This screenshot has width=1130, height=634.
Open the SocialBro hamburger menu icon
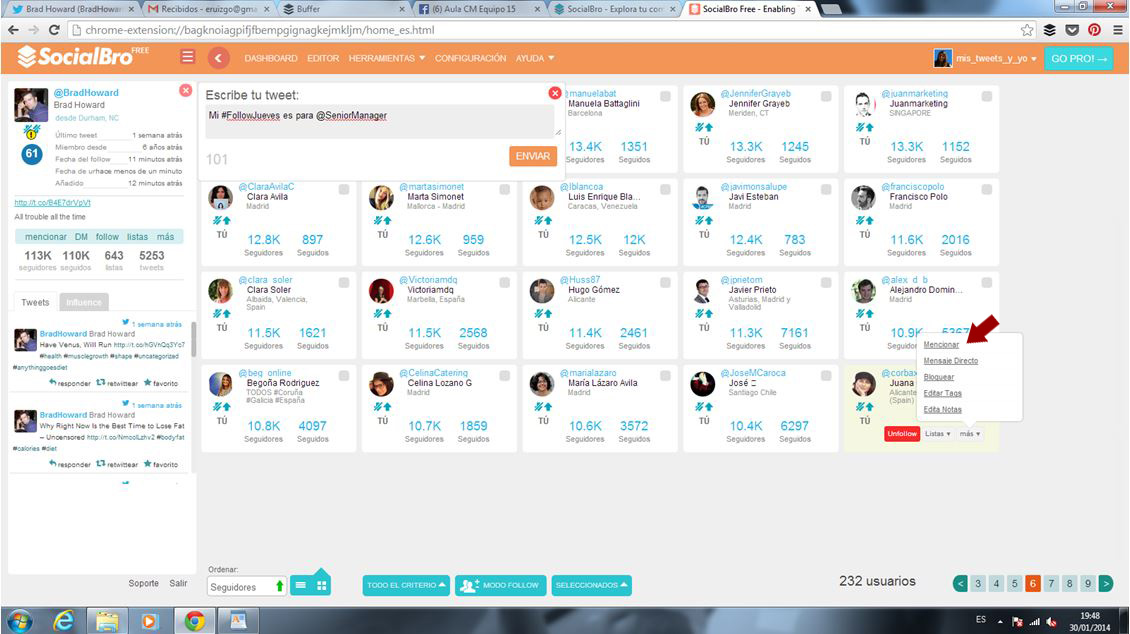click(187, 57)
